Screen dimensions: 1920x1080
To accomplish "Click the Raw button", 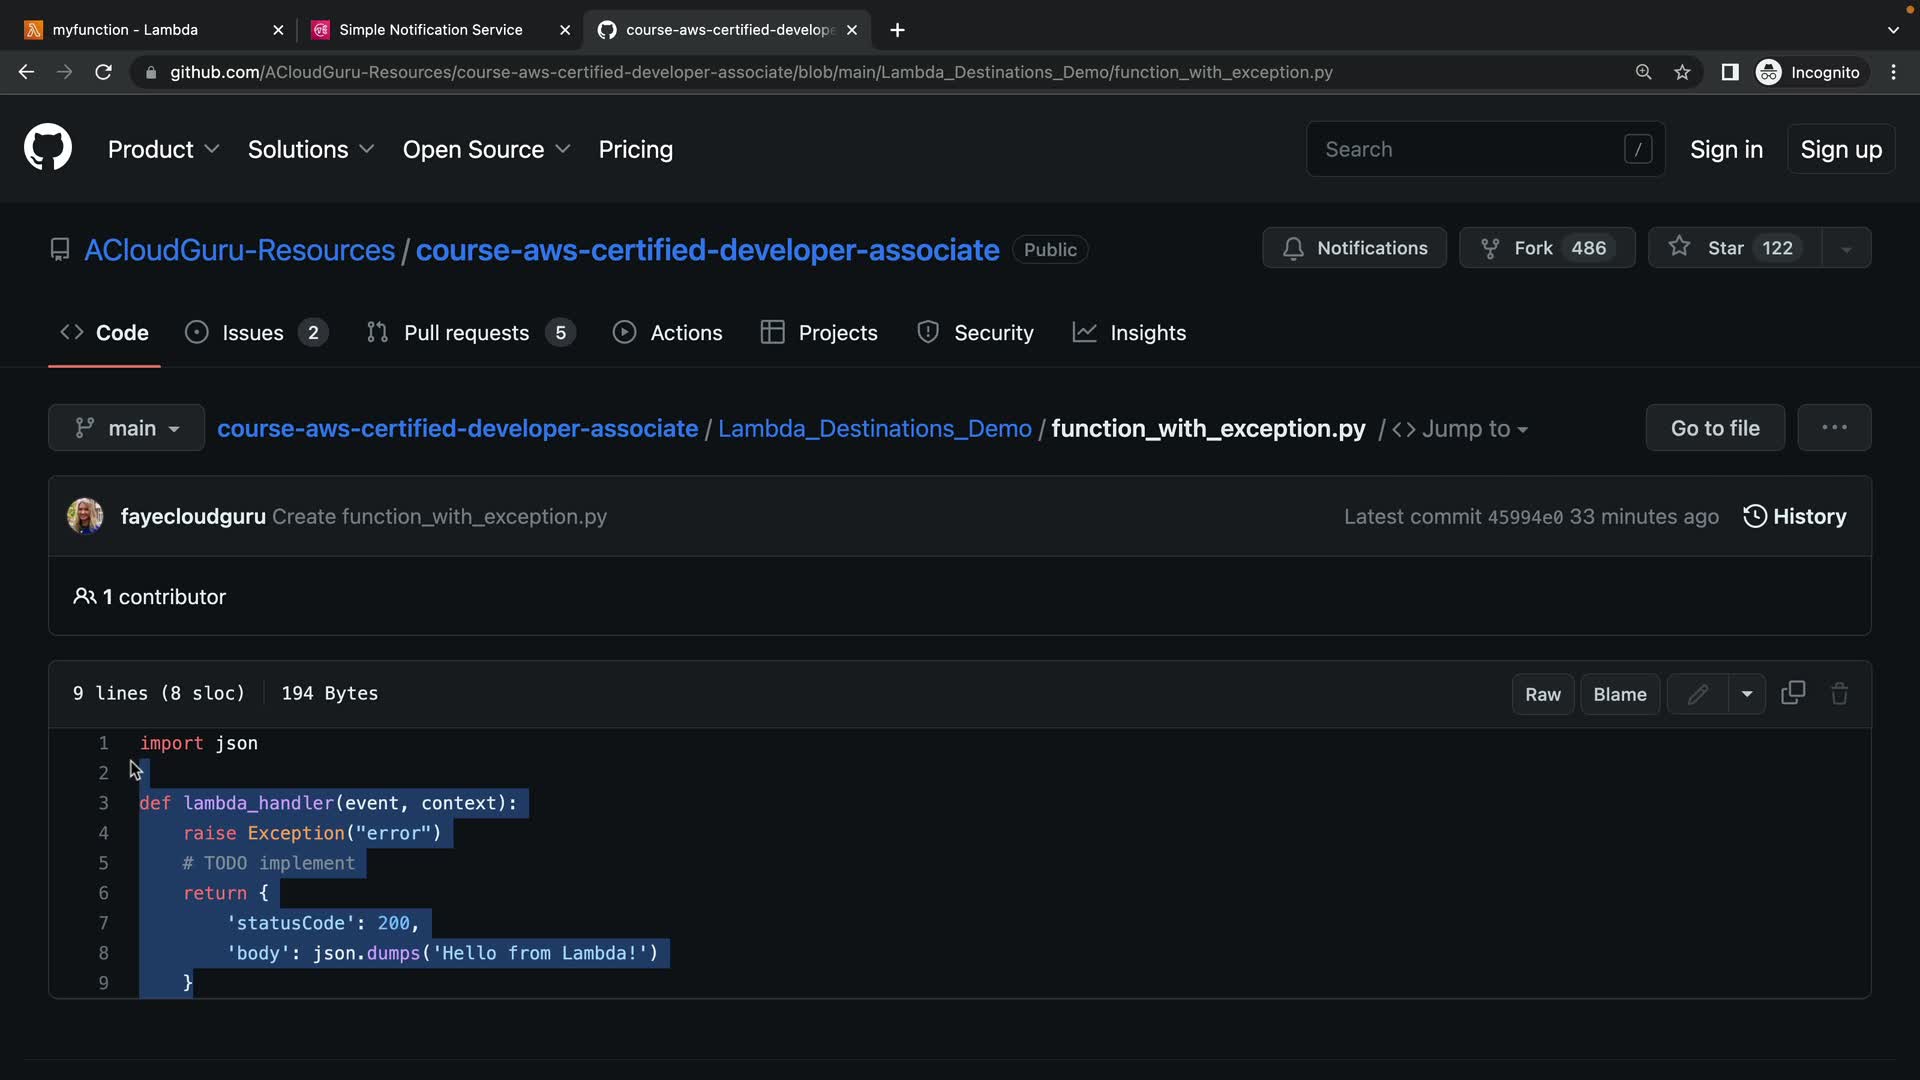I will point(1542,694).
